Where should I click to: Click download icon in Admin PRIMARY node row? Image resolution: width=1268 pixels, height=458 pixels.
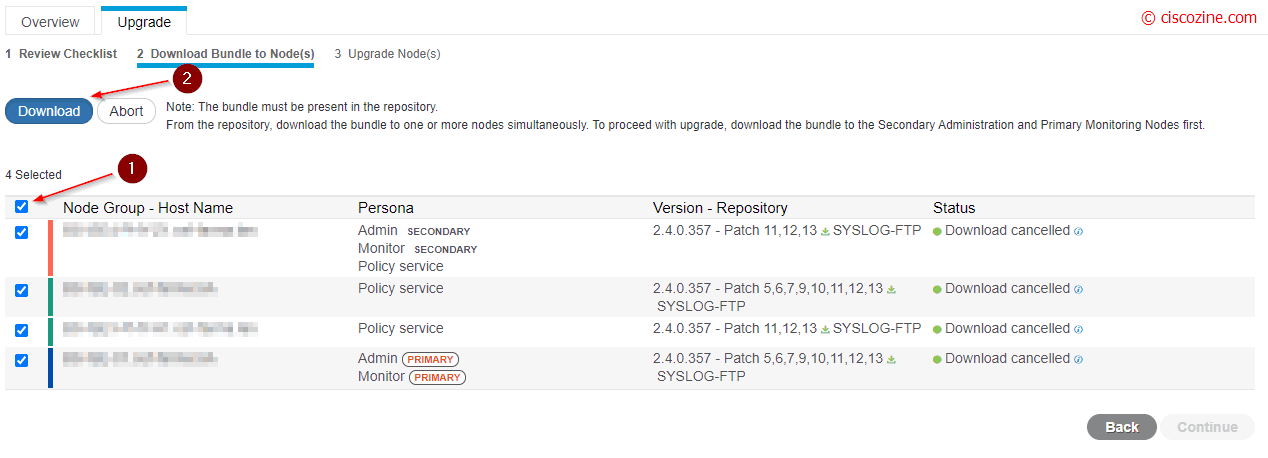click(x=891, y=359)
